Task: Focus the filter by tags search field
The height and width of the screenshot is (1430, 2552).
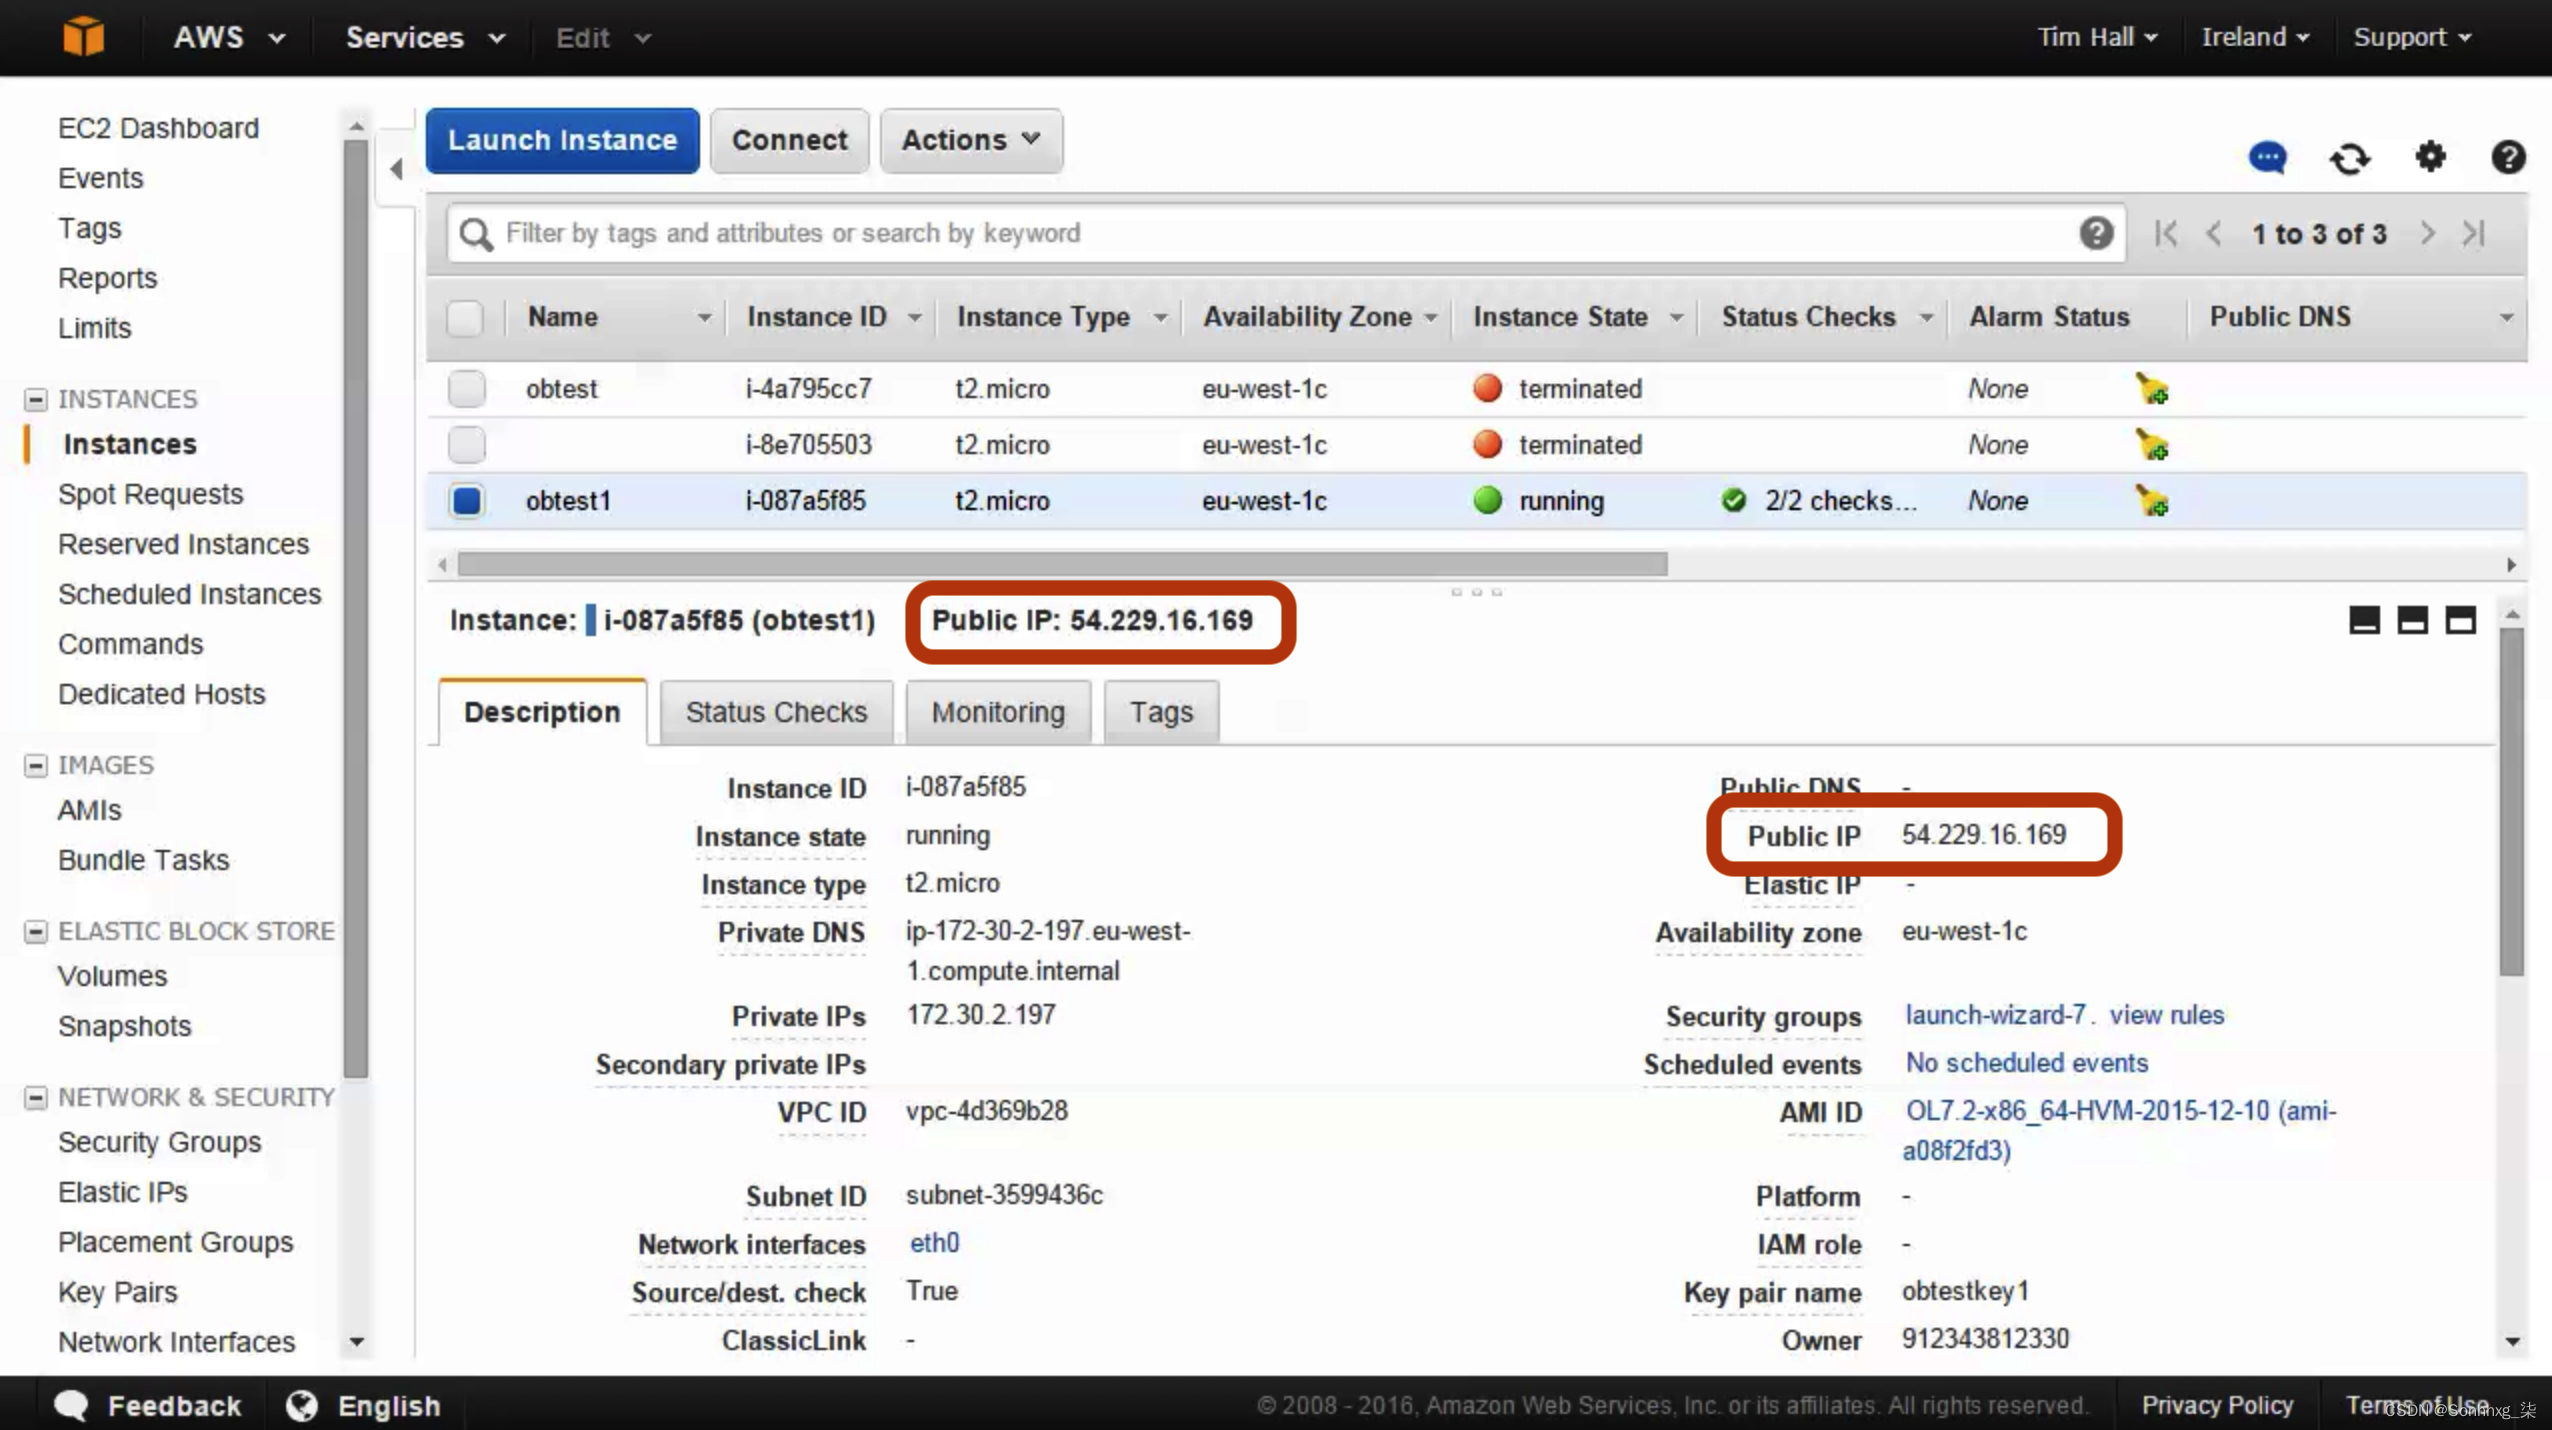Action: point(1285,233)
